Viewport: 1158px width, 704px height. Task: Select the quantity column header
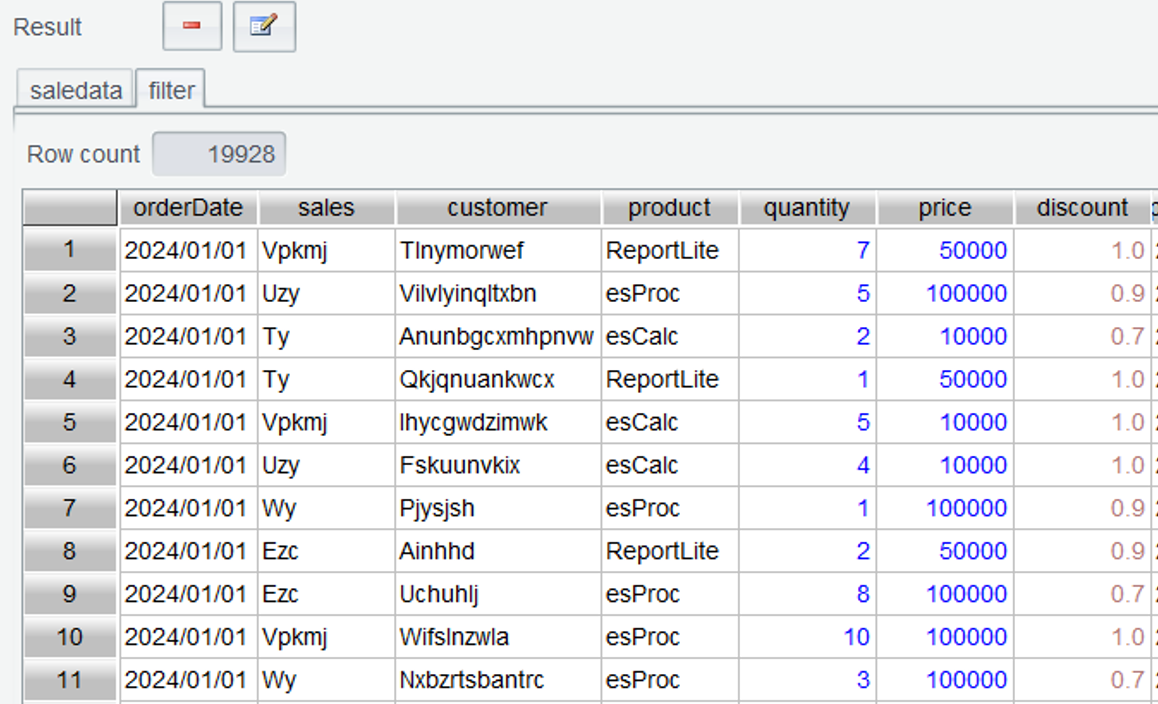pos(806,208)
